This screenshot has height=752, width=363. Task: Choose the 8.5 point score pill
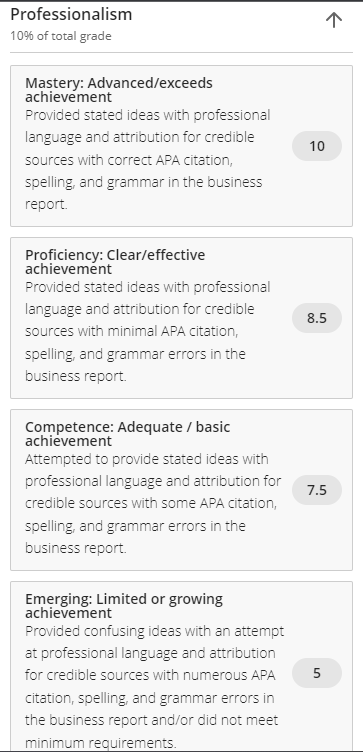tap(317, 318)
